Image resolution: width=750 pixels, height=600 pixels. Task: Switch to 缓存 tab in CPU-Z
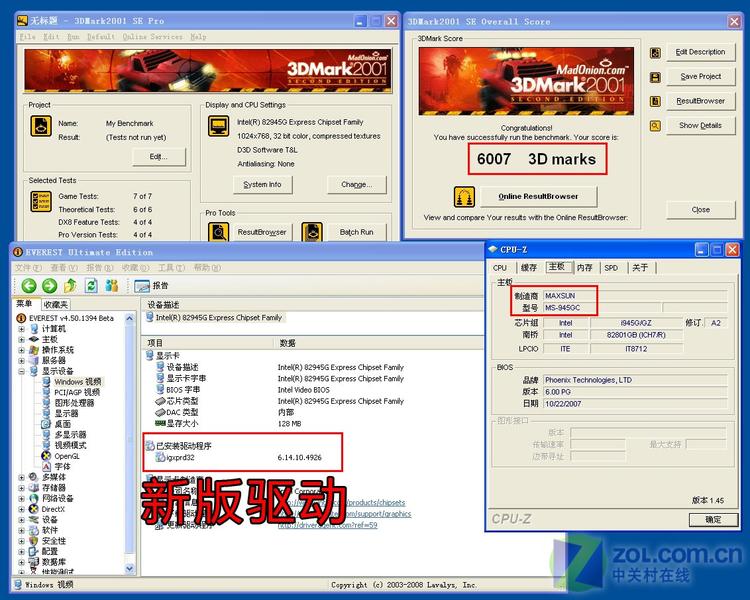click(x=529, y=268)
